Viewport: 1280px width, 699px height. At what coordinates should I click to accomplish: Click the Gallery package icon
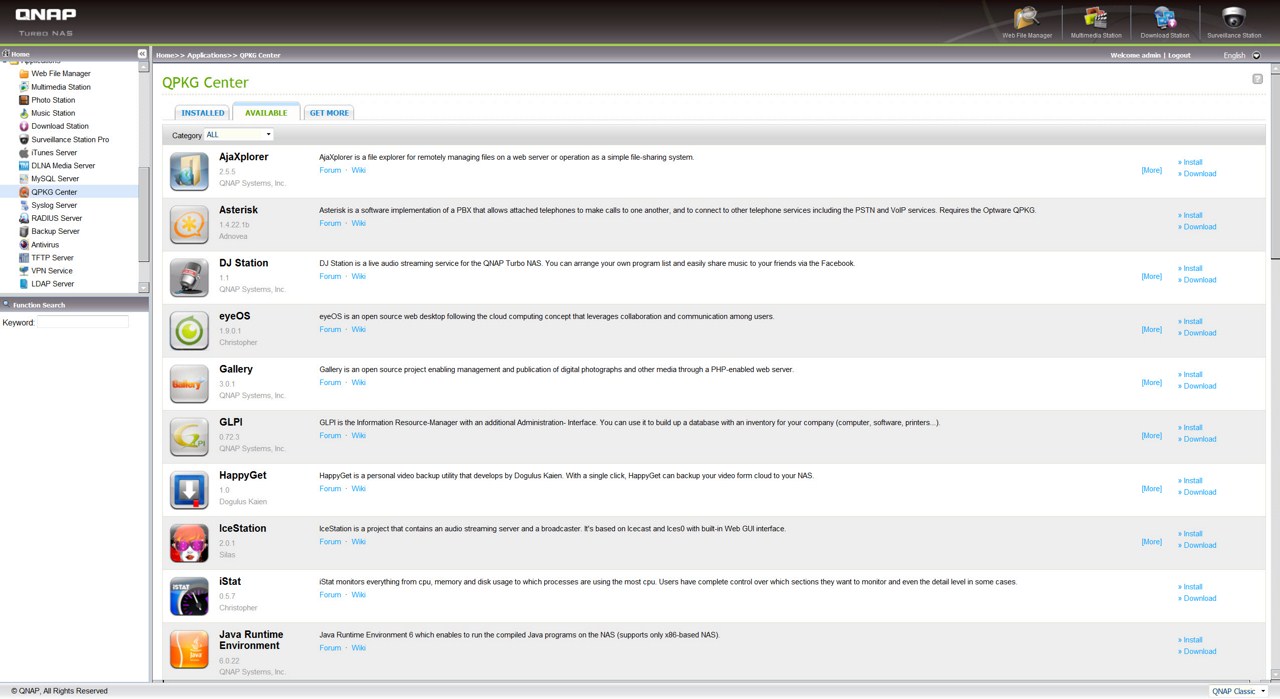tap(189, 383)
